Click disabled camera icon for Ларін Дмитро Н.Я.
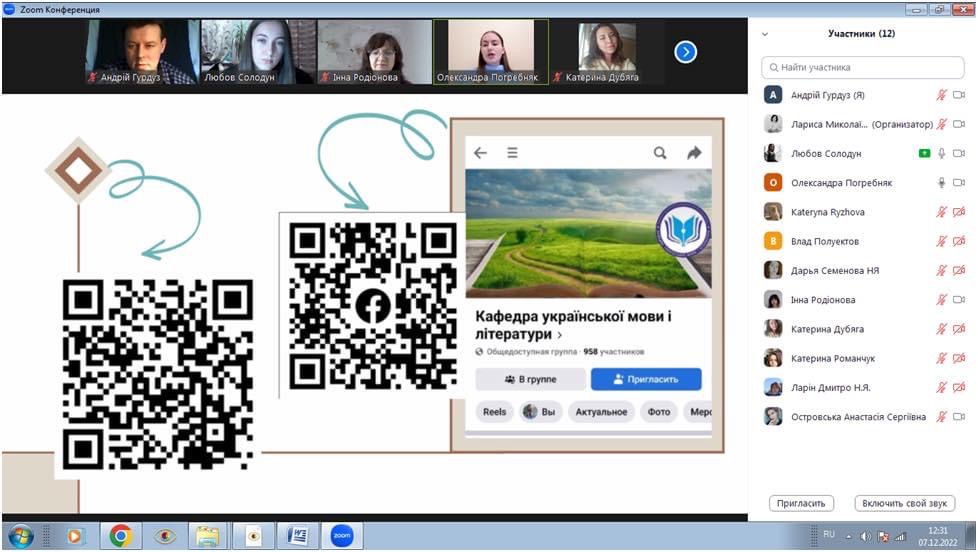This screenshot has width=978, height=552. (959, 388)
